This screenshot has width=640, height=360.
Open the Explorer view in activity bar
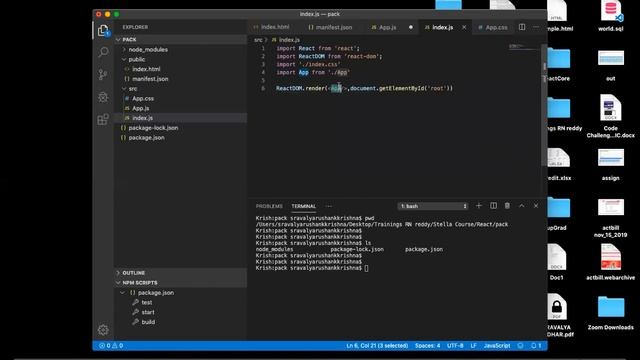coord(103,31)
